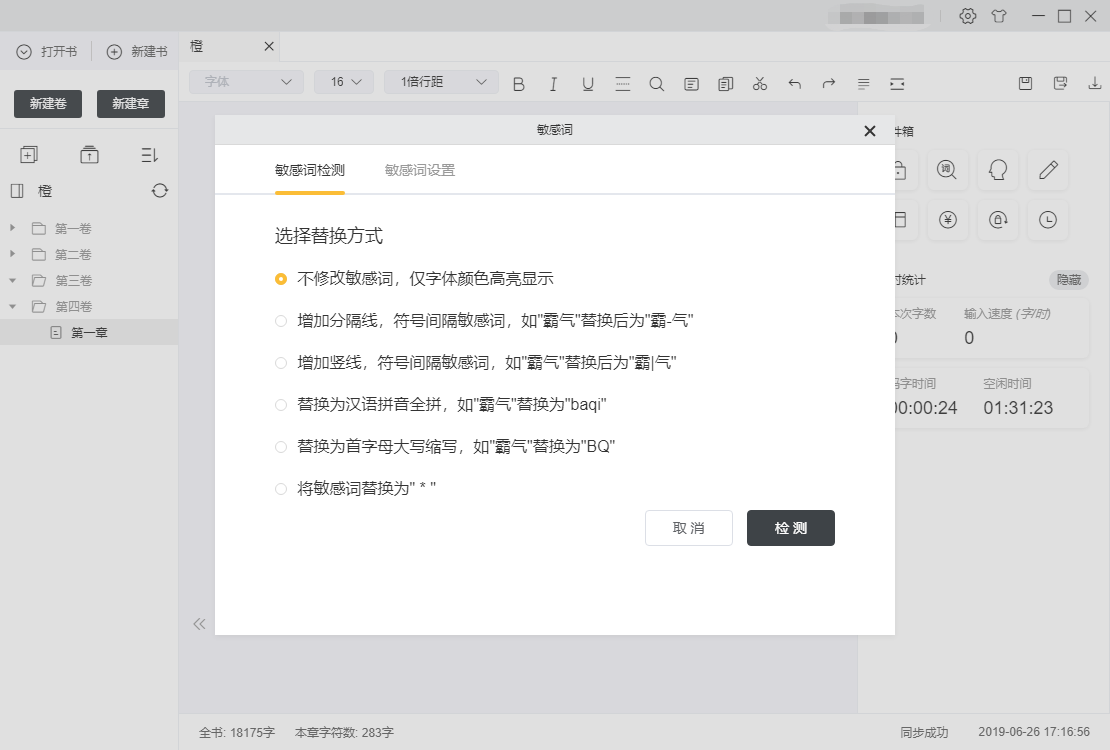Click the undo arrow icon

click(794, 84)
